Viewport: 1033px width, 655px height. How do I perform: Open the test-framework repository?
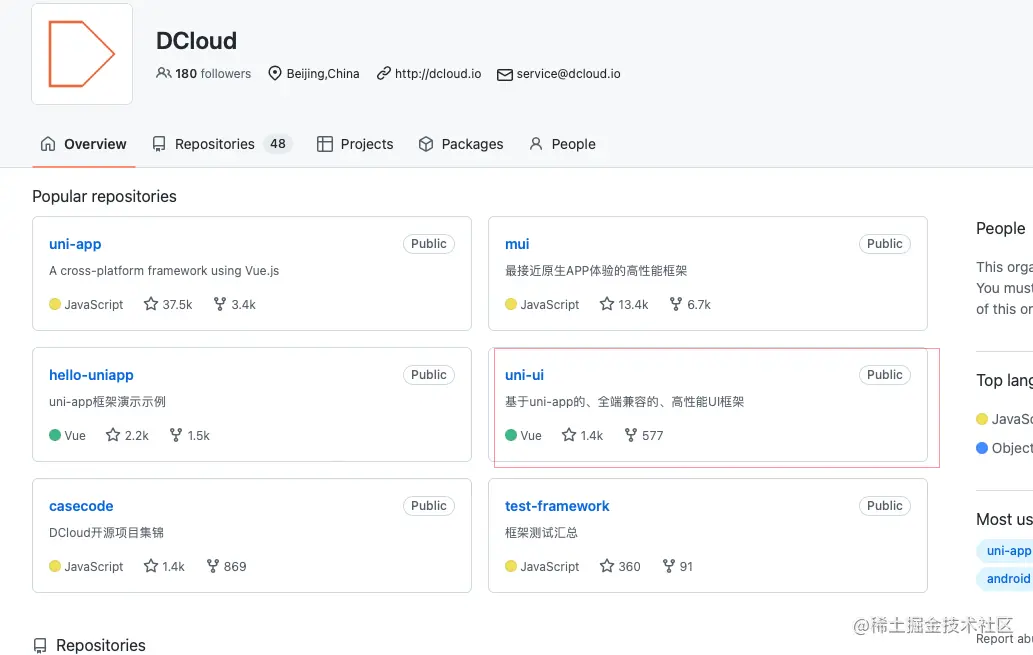pos(557,506)
